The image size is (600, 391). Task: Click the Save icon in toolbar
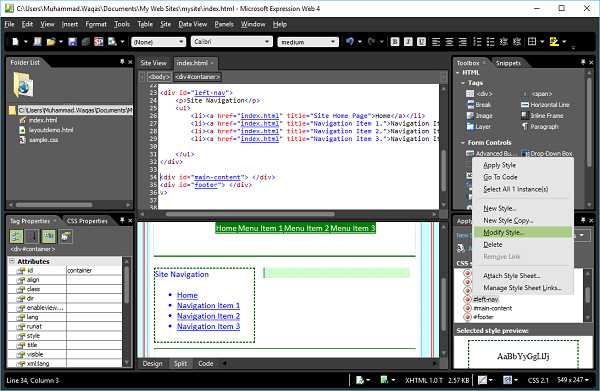coord(72,42)
